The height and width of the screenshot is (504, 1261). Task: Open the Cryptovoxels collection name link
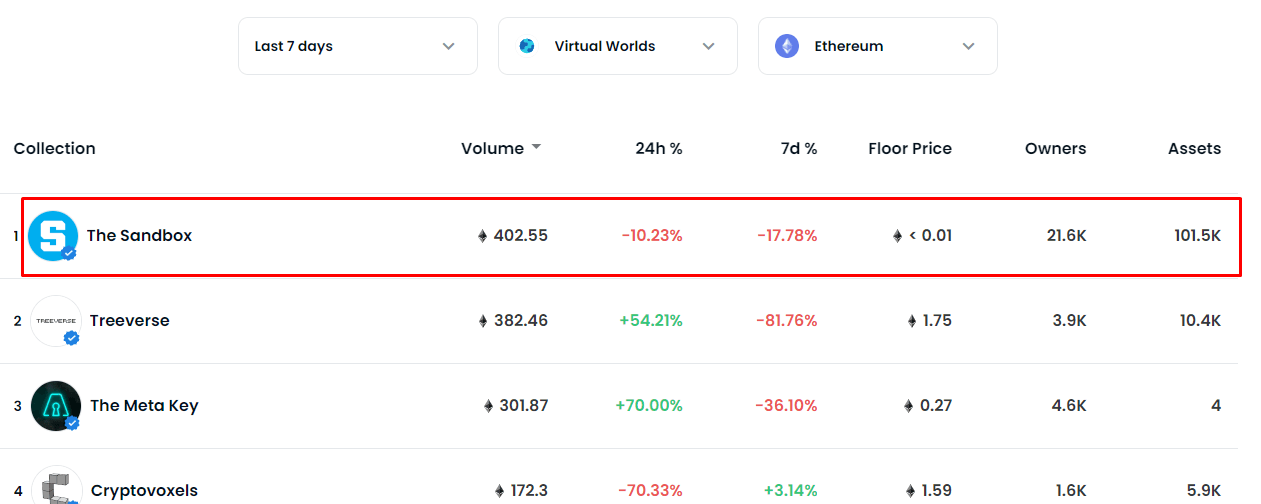click(x=144, y=491)
